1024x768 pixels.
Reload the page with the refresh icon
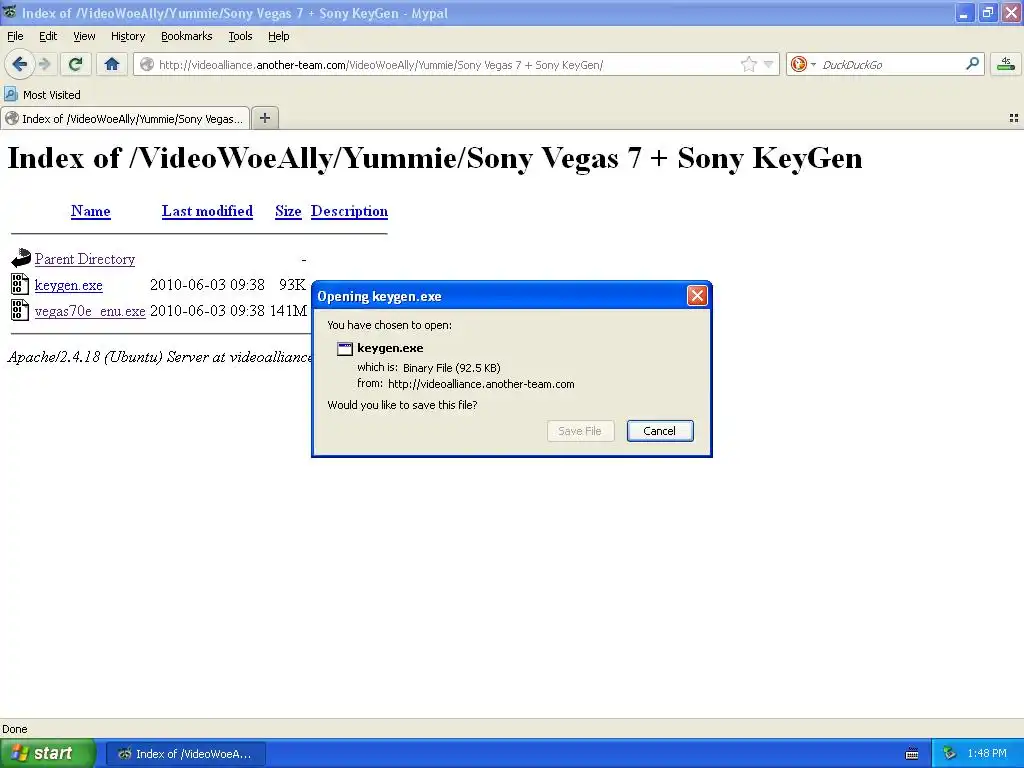pos(76,64)
